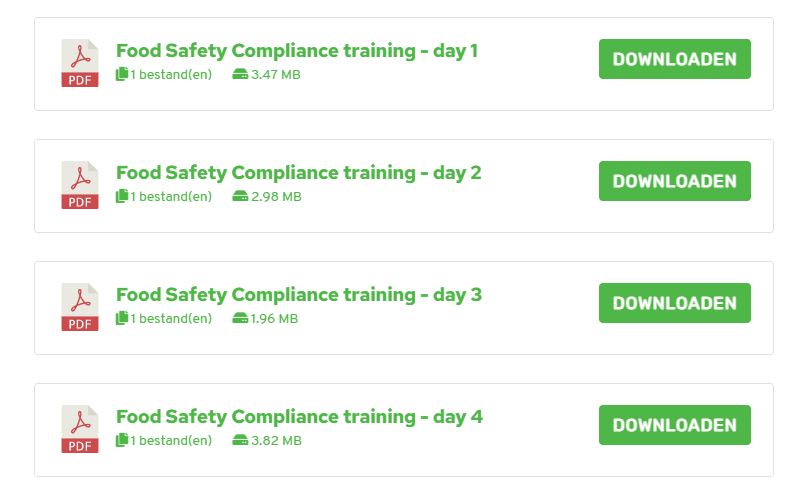This screenshot has width=805, height=495.
Task: Click the file count icon under day 4
Action: pyautogui.click(x=122, y=440)
